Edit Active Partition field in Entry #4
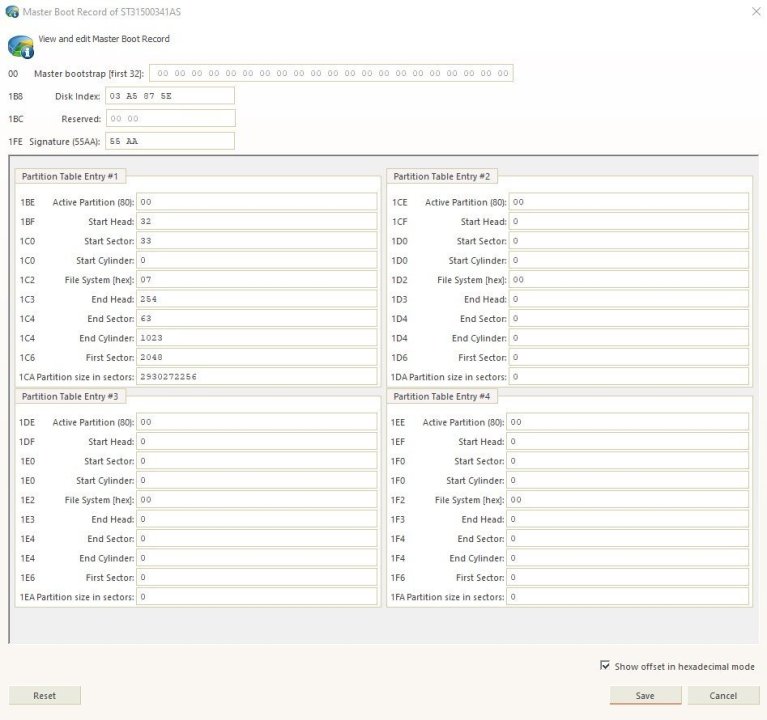Screen dimensions: 767x720 pos(628,422)
